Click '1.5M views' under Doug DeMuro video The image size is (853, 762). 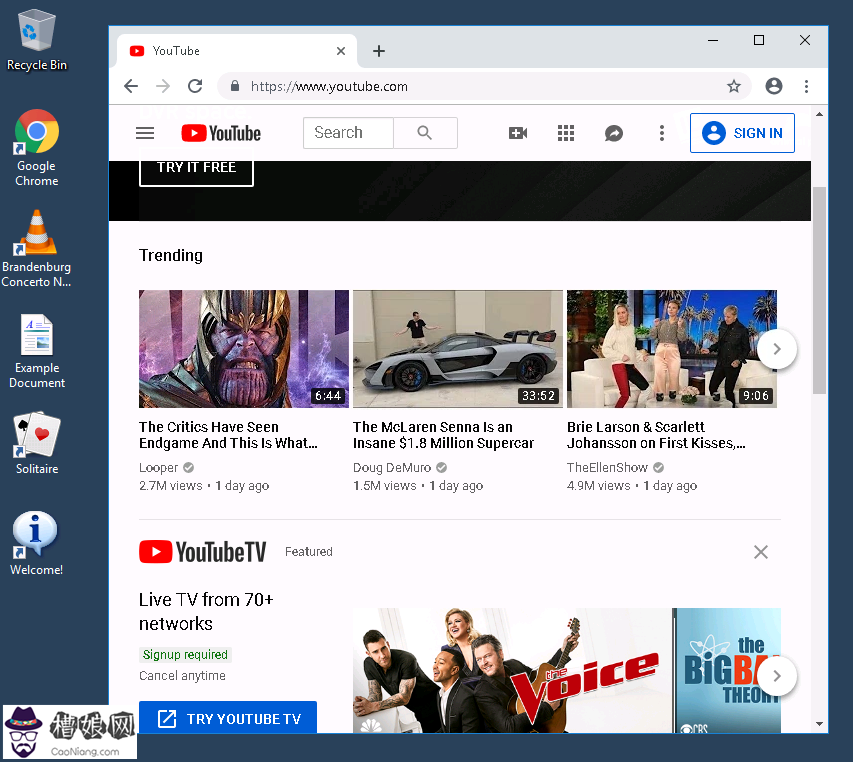click(384, 486)
